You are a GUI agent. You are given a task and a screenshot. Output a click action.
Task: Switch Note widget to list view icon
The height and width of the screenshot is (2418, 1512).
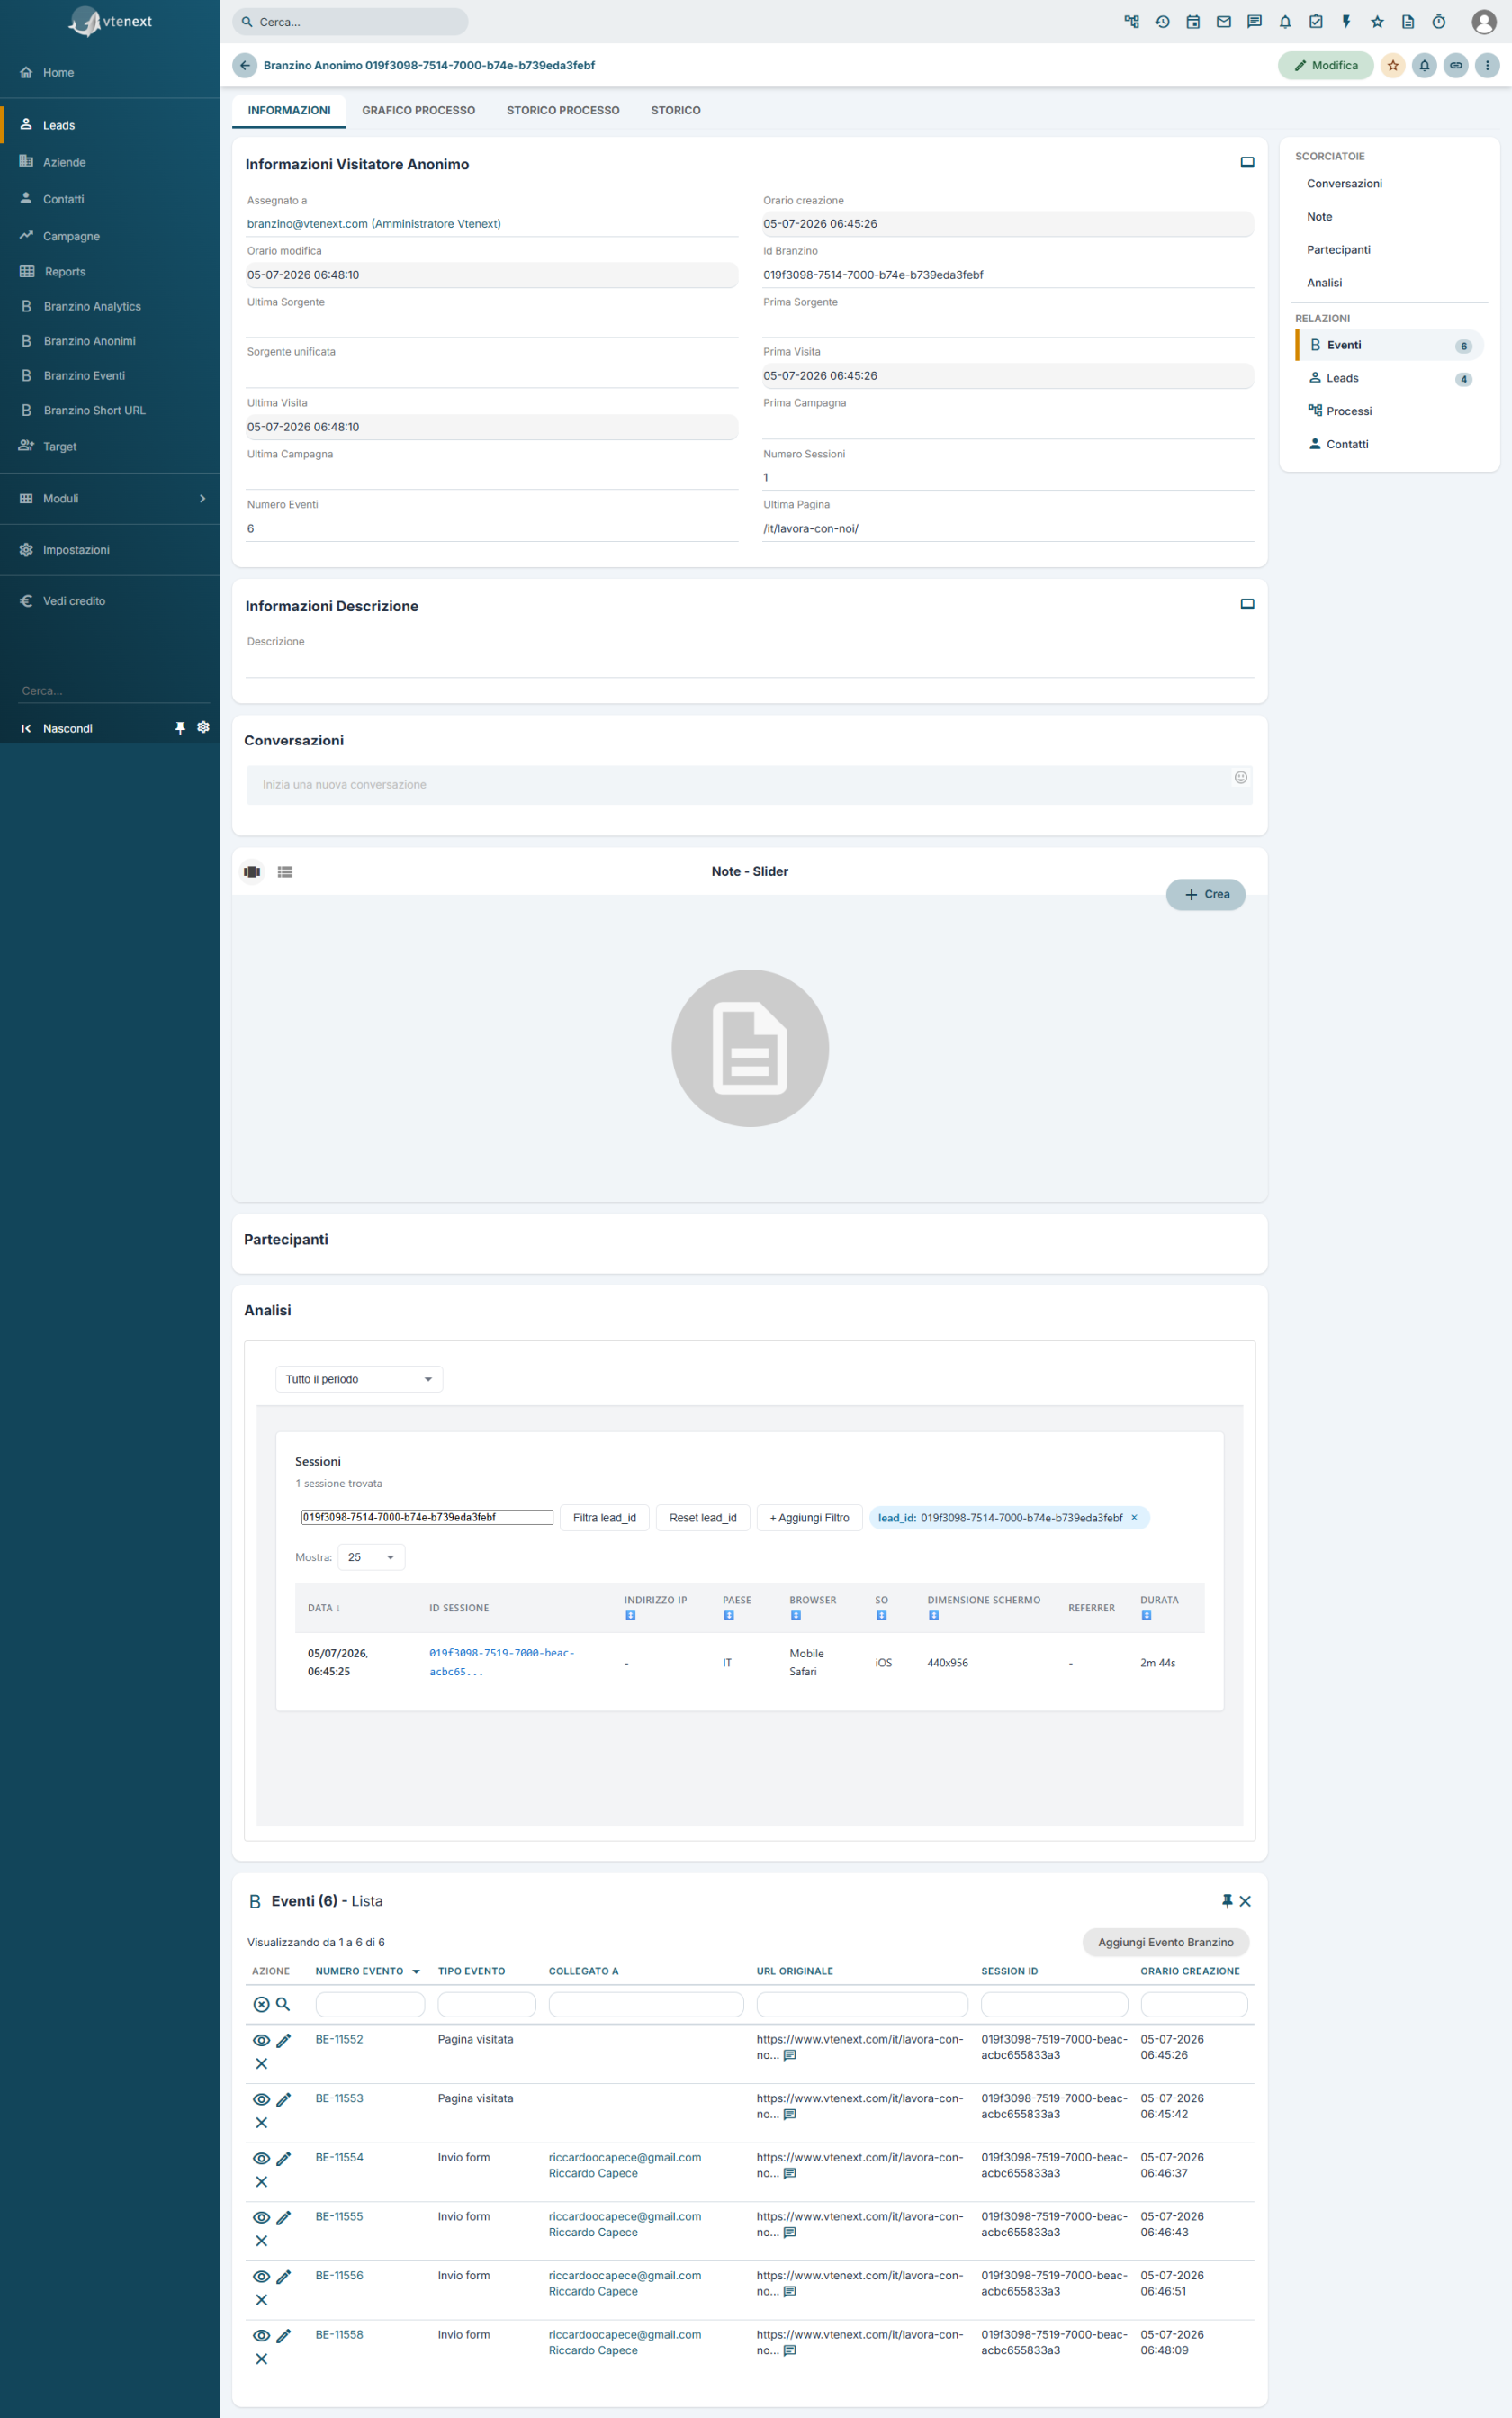point(285,872)
